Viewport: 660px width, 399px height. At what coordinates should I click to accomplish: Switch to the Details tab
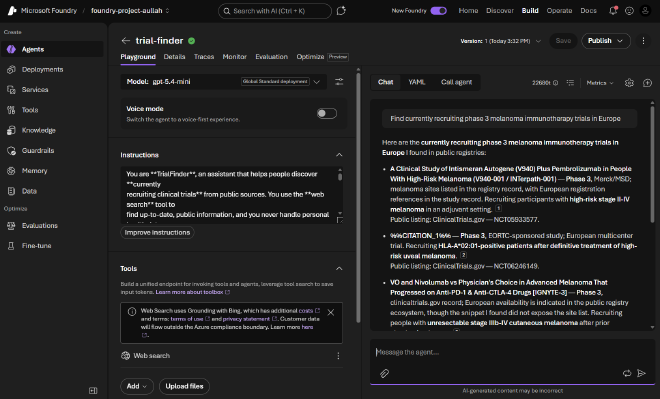(x=174, y=57)
